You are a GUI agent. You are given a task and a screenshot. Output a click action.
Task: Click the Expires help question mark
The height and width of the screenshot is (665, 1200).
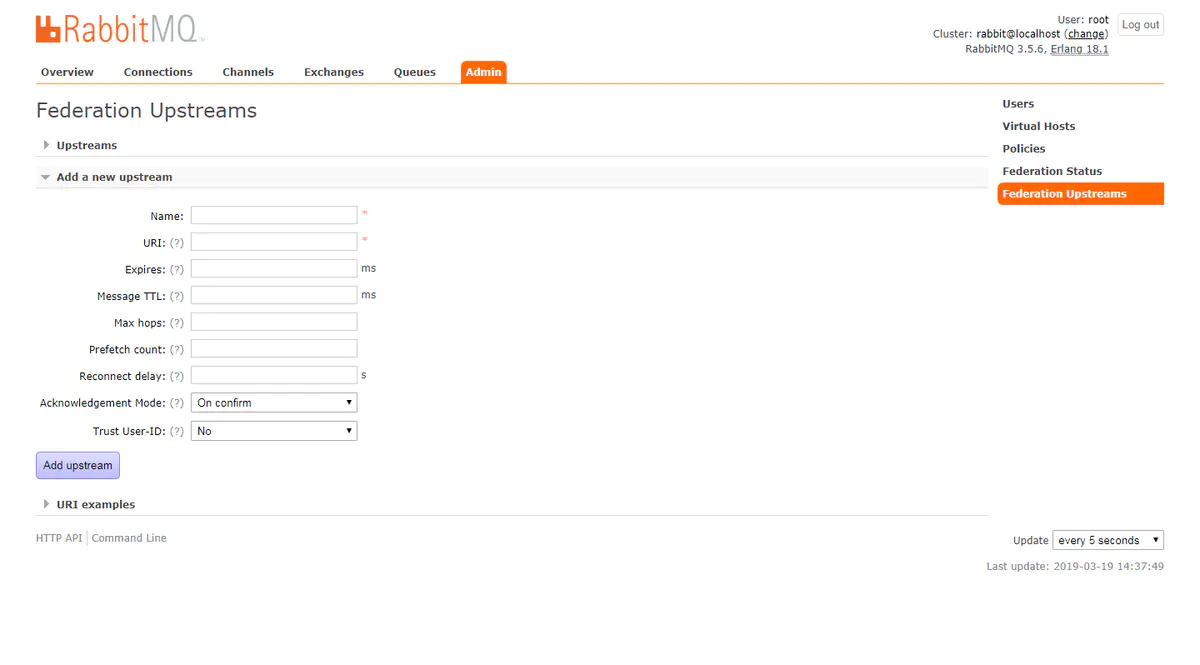(177, 270)
